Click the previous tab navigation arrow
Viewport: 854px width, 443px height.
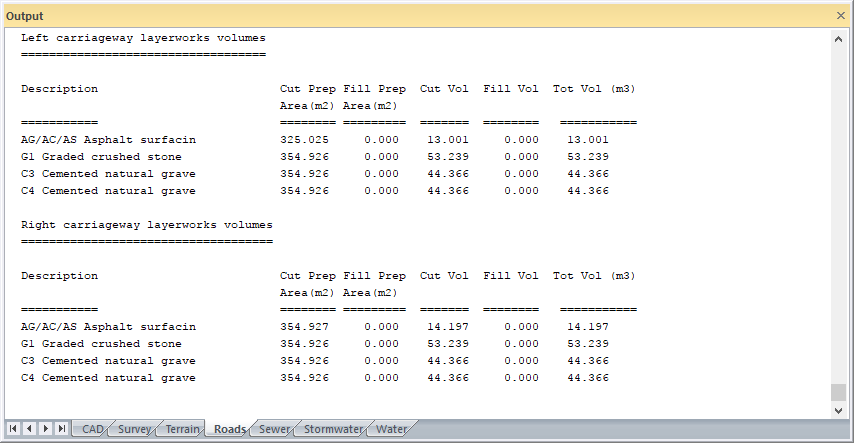30,429
